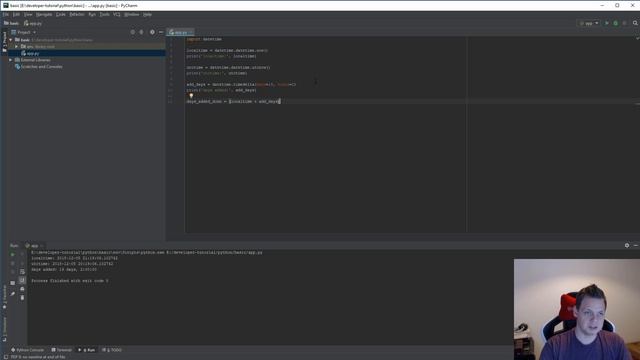
Task: Select app.py in the project tree
Action: 33,53
